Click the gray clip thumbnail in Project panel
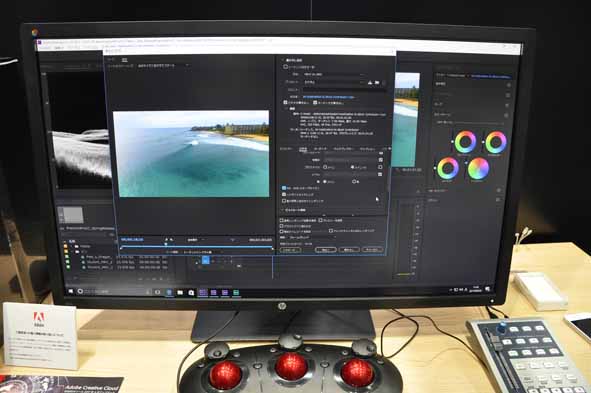The width and height of the screenshot is (591, 393). tap(72, 215)
